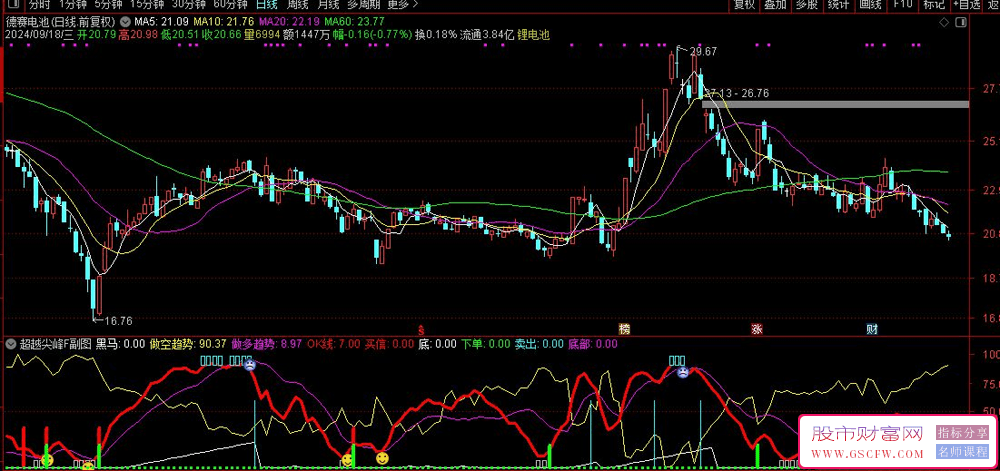The image size is (1000, 471).
Task: Click the 榜 event marker
Action: [x=624, y=330]
